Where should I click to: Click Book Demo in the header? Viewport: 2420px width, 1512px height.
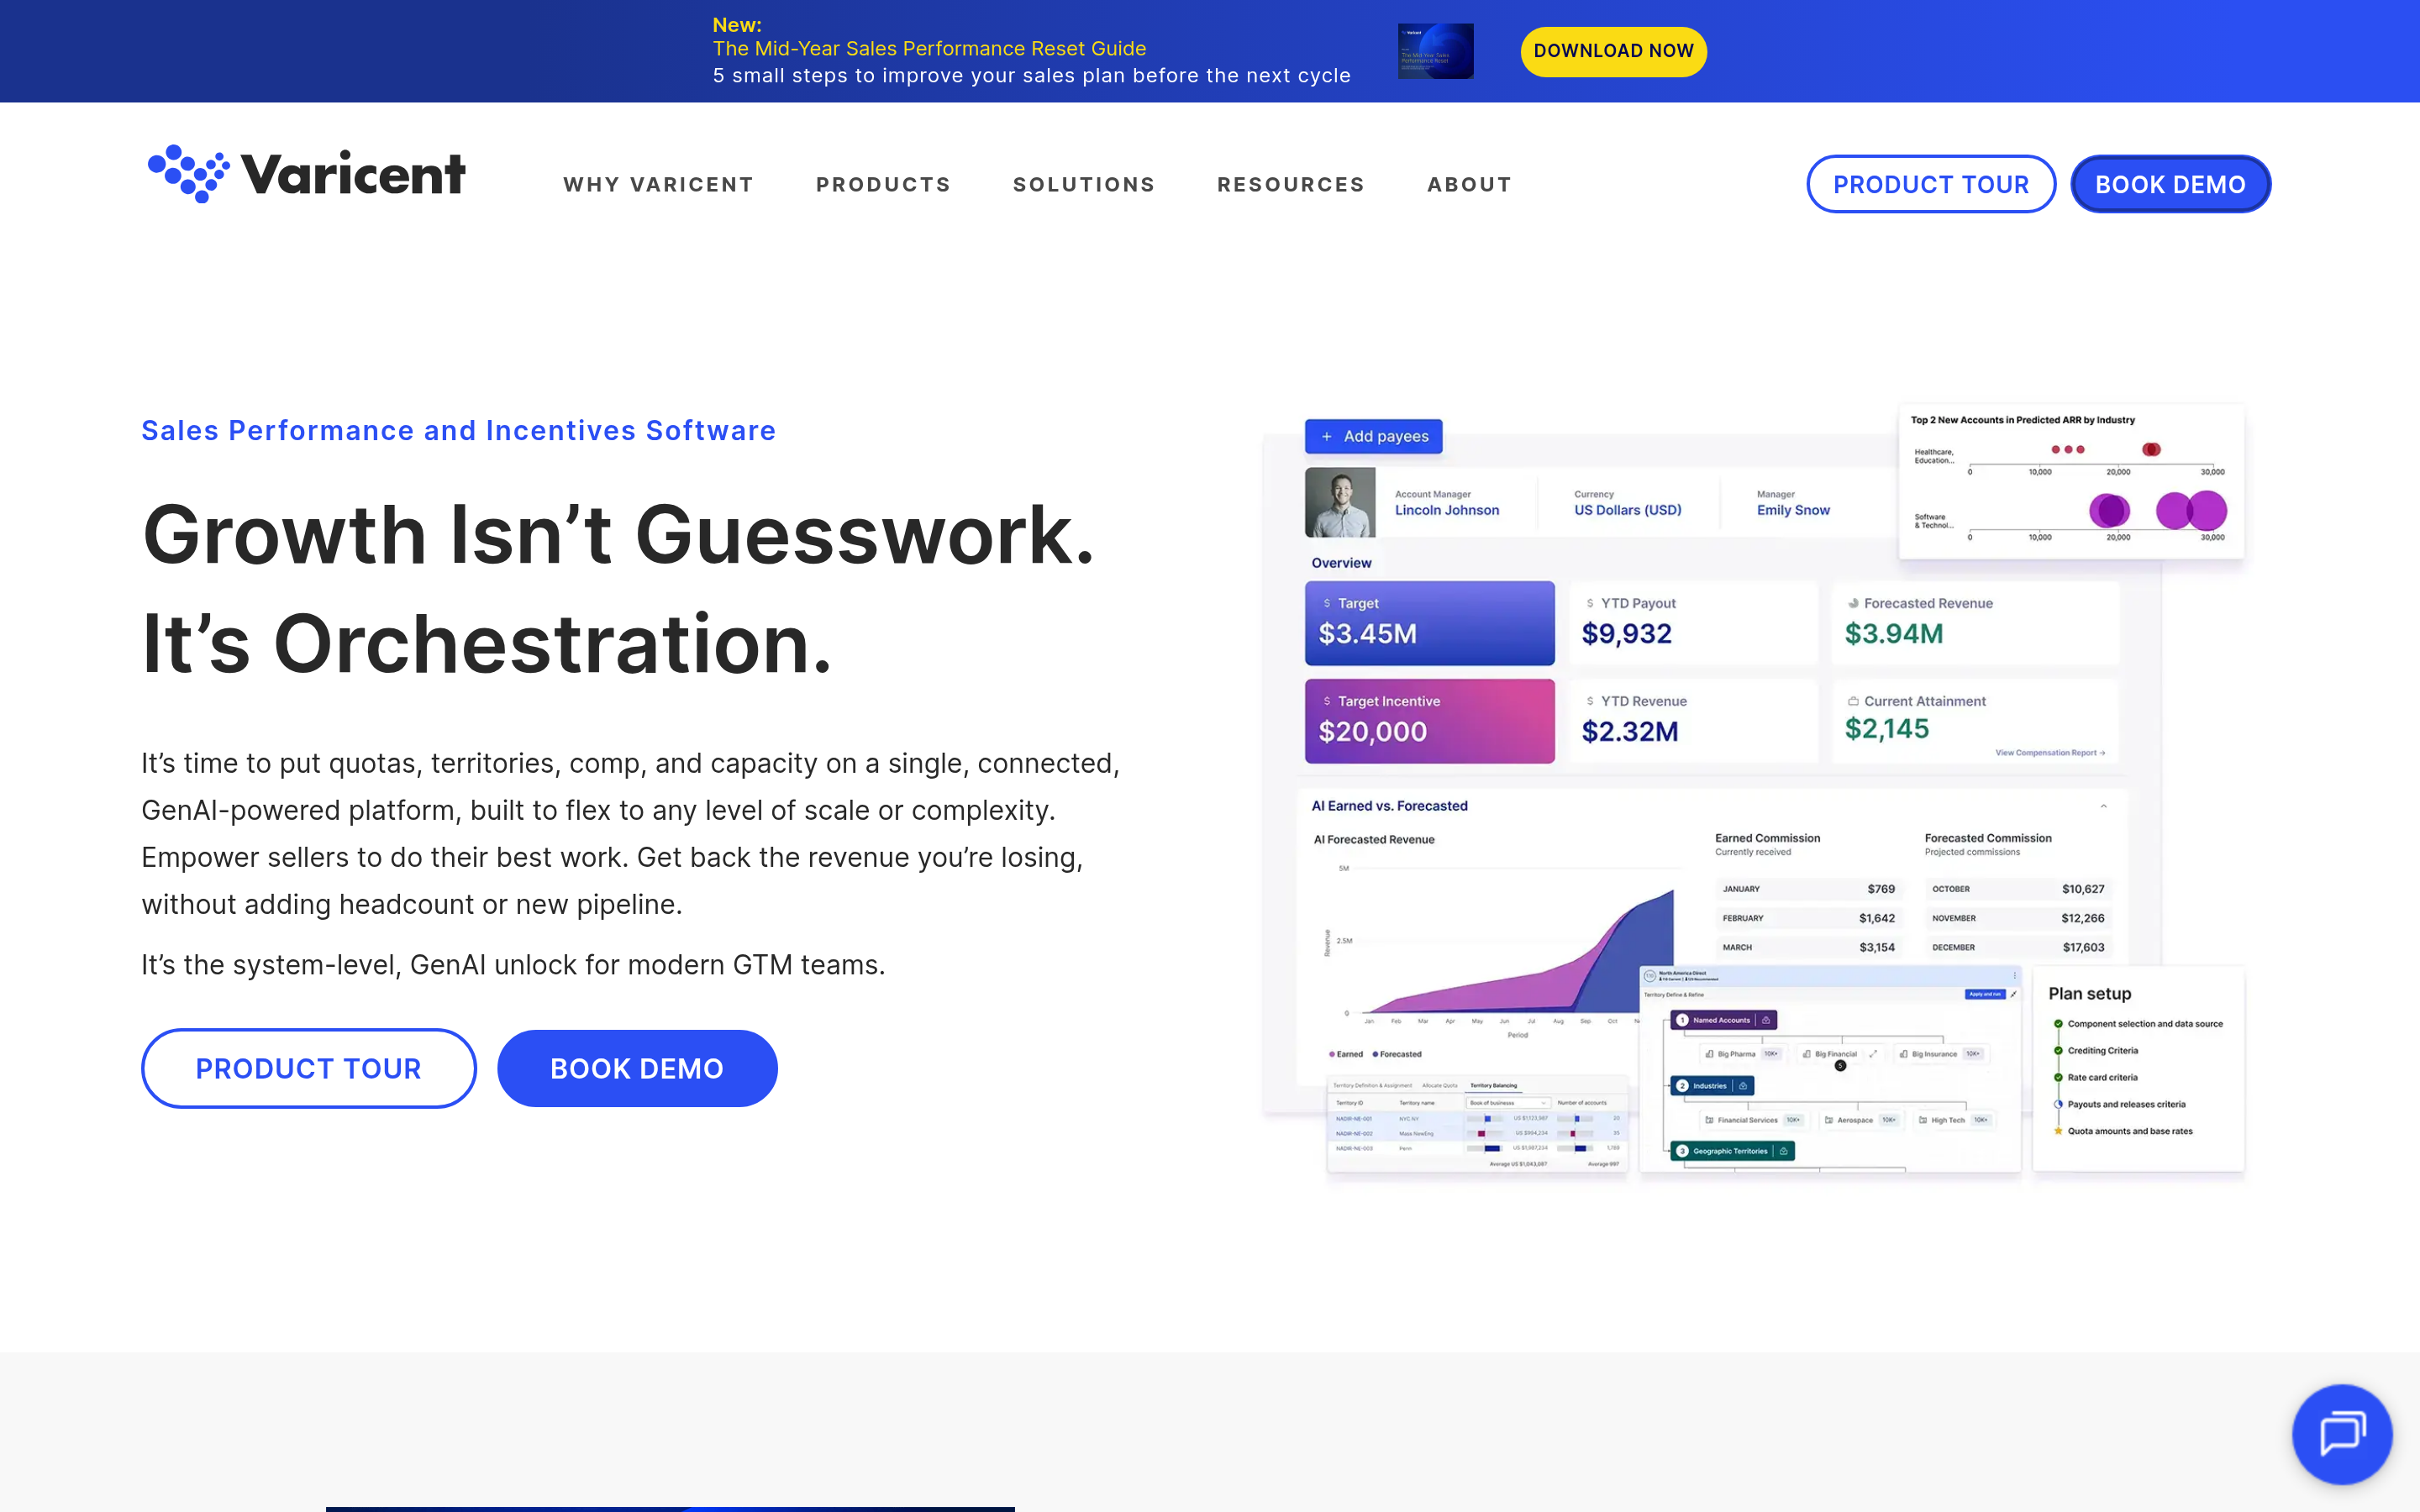[2170, 184]
